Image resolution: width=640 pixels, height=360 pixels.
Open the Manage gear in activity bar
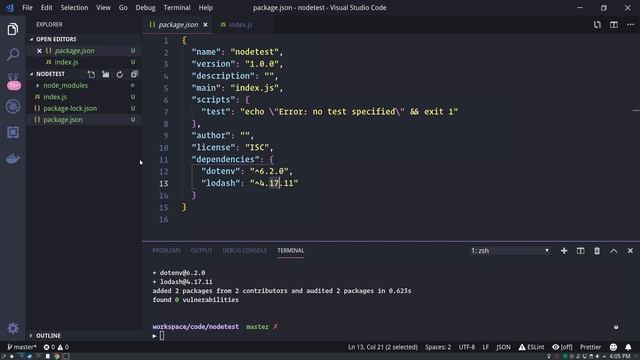point(13,328)
